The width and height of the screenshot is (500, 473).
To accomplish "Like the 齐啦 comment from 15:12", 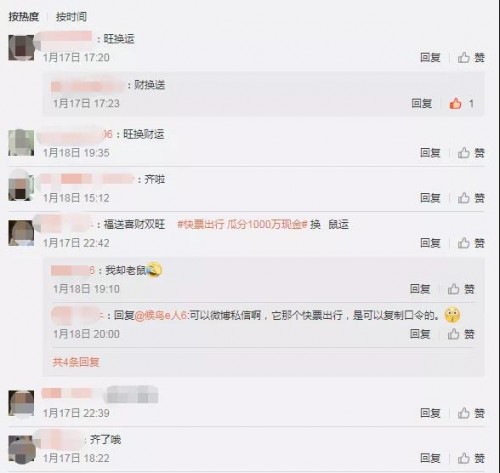I will [x=471, y=198].
